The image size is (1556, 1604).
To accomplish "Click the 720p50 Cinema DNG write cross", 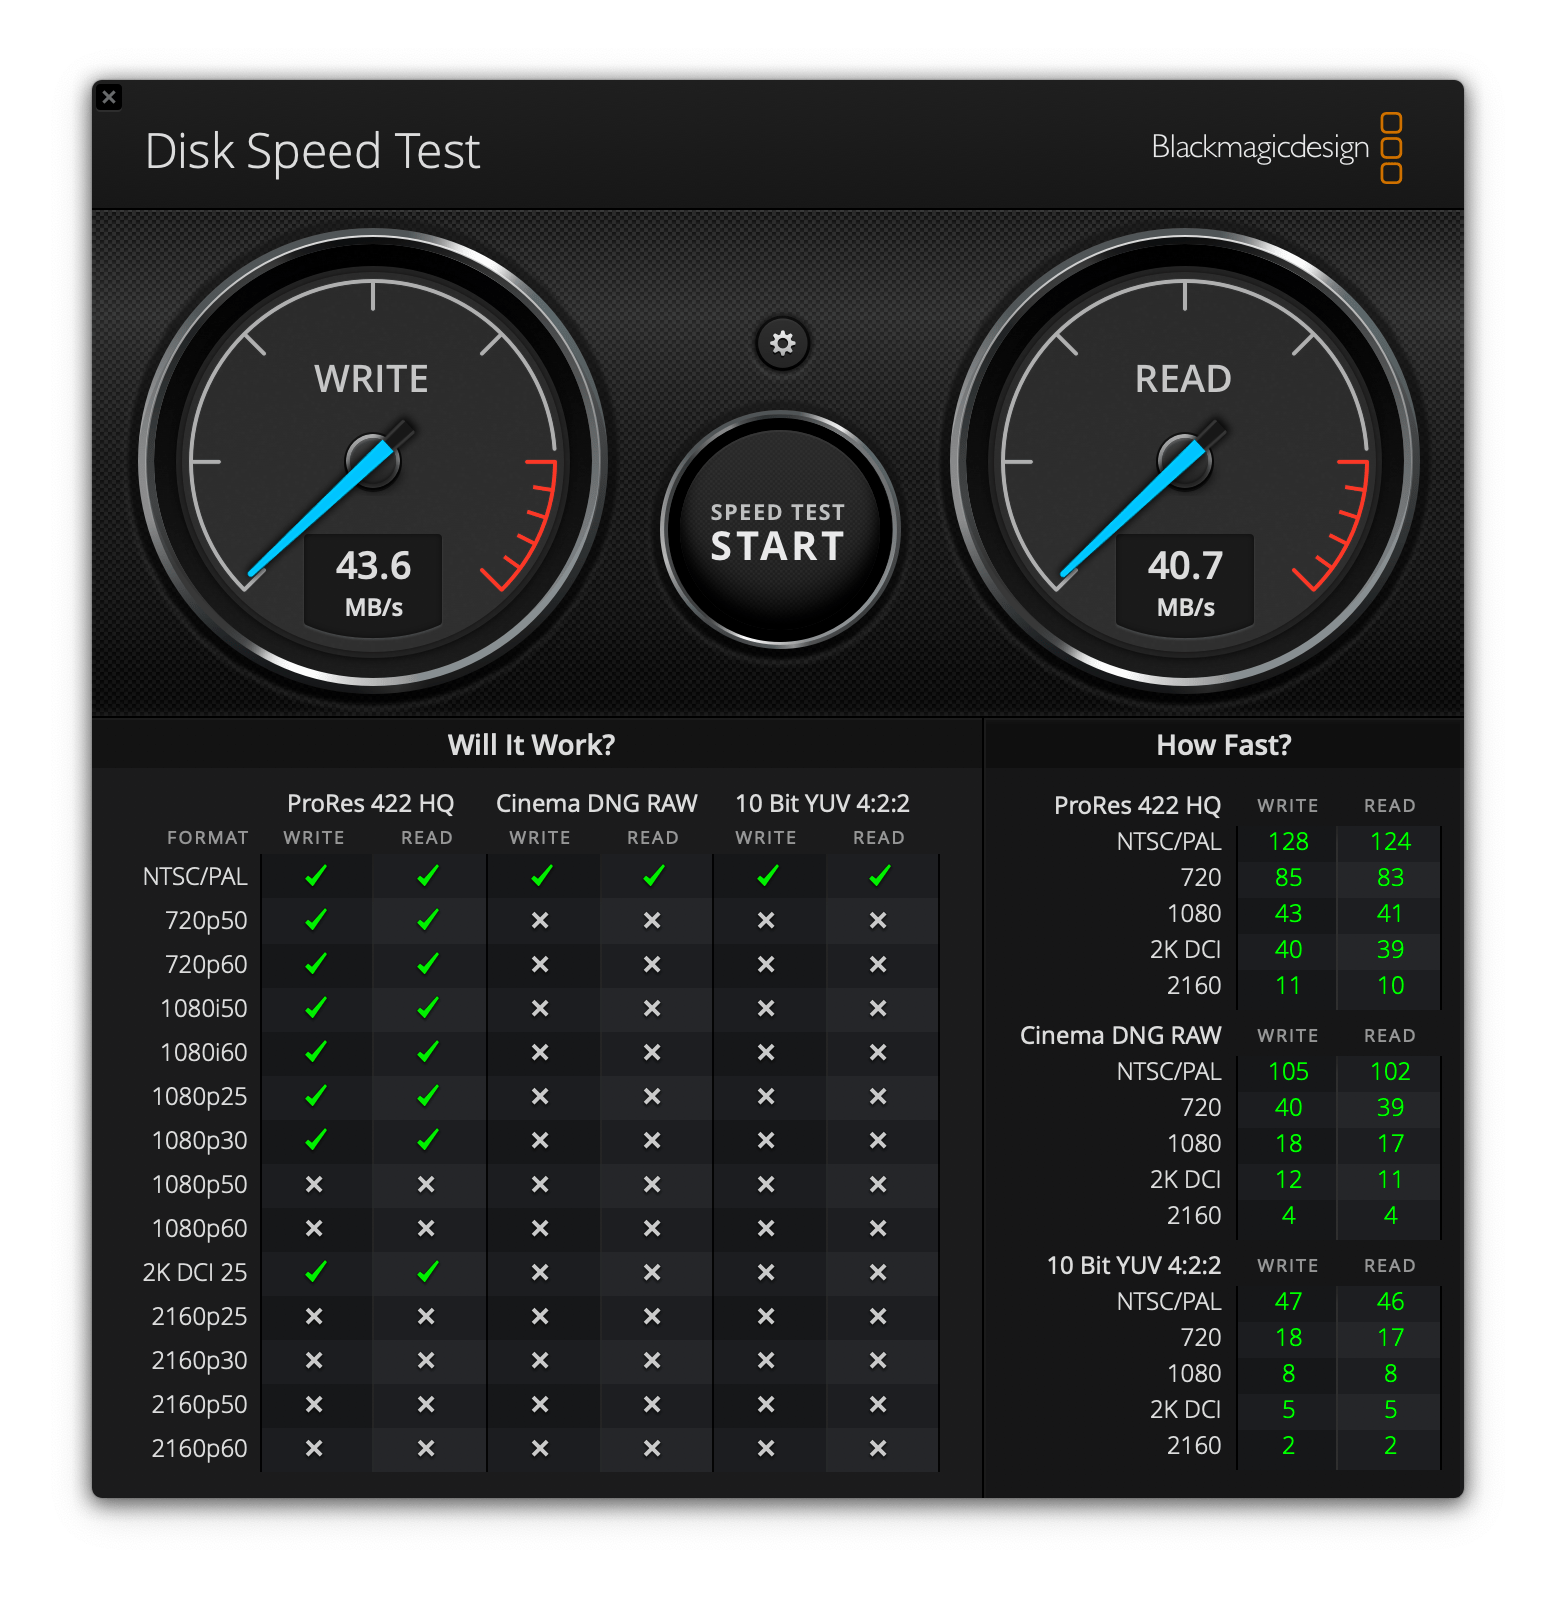I will 540,920.
